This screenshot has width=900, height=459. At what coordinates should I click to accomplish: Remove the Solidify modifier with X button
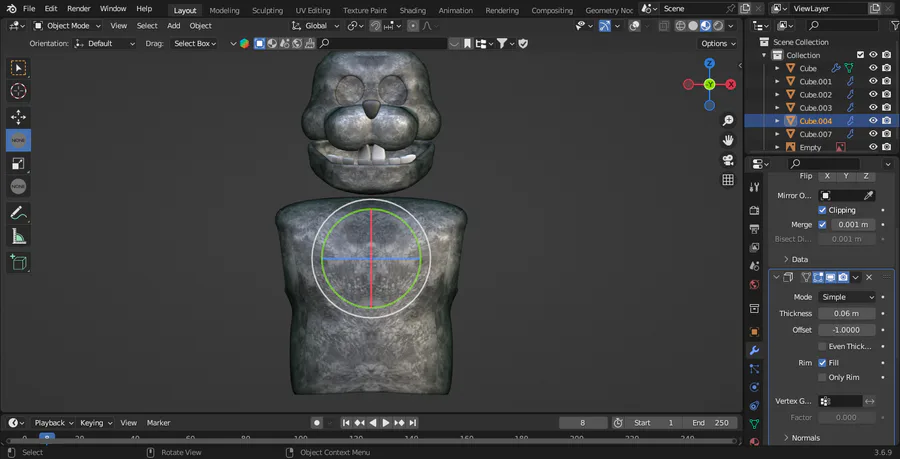[869, 277]
